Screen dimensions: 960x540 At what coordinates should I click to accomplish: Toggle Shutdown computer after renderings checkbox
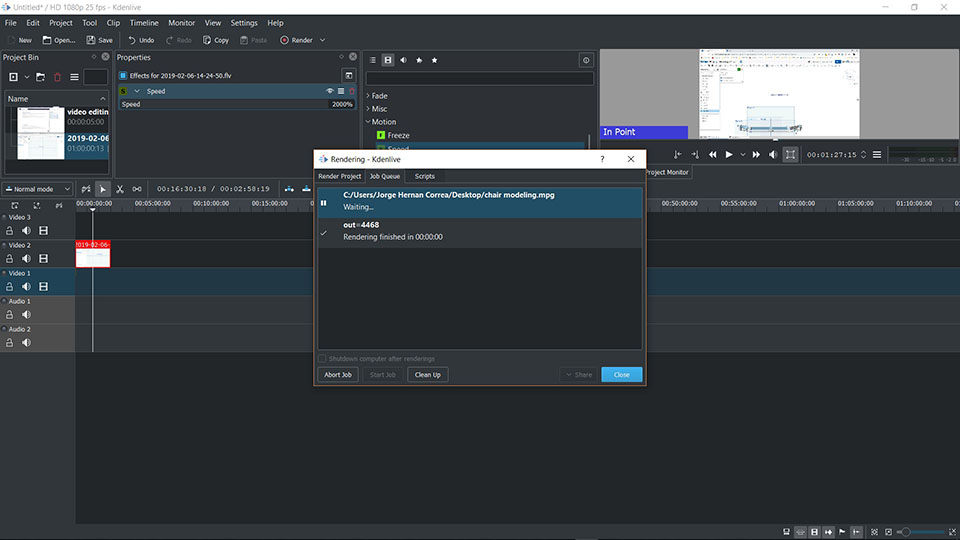click(x=322, y=359)
